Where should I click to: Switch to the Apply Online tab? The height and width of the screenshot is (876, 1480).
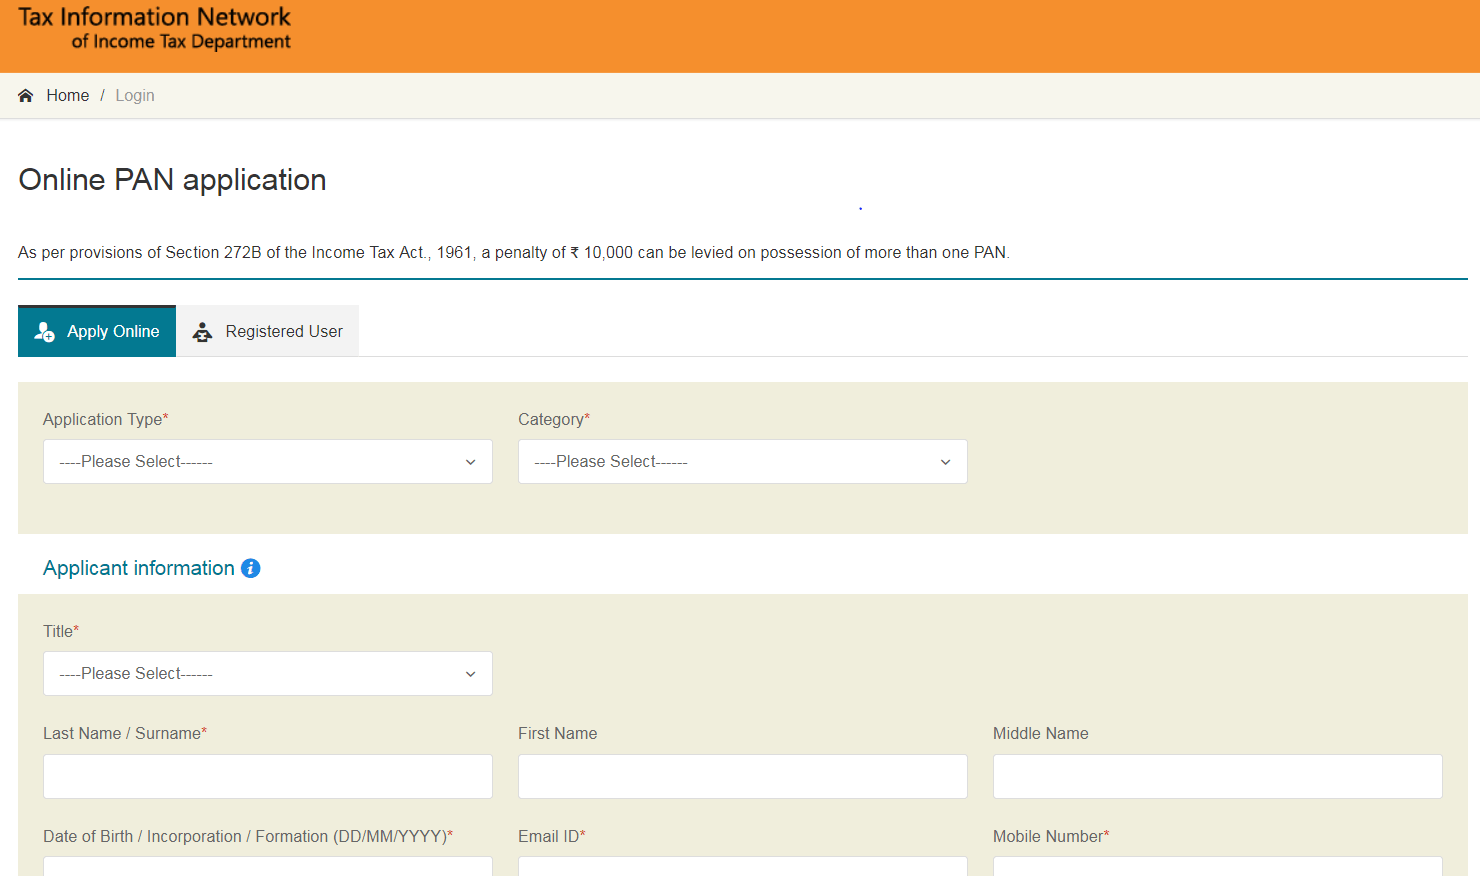tap(97, 331)
